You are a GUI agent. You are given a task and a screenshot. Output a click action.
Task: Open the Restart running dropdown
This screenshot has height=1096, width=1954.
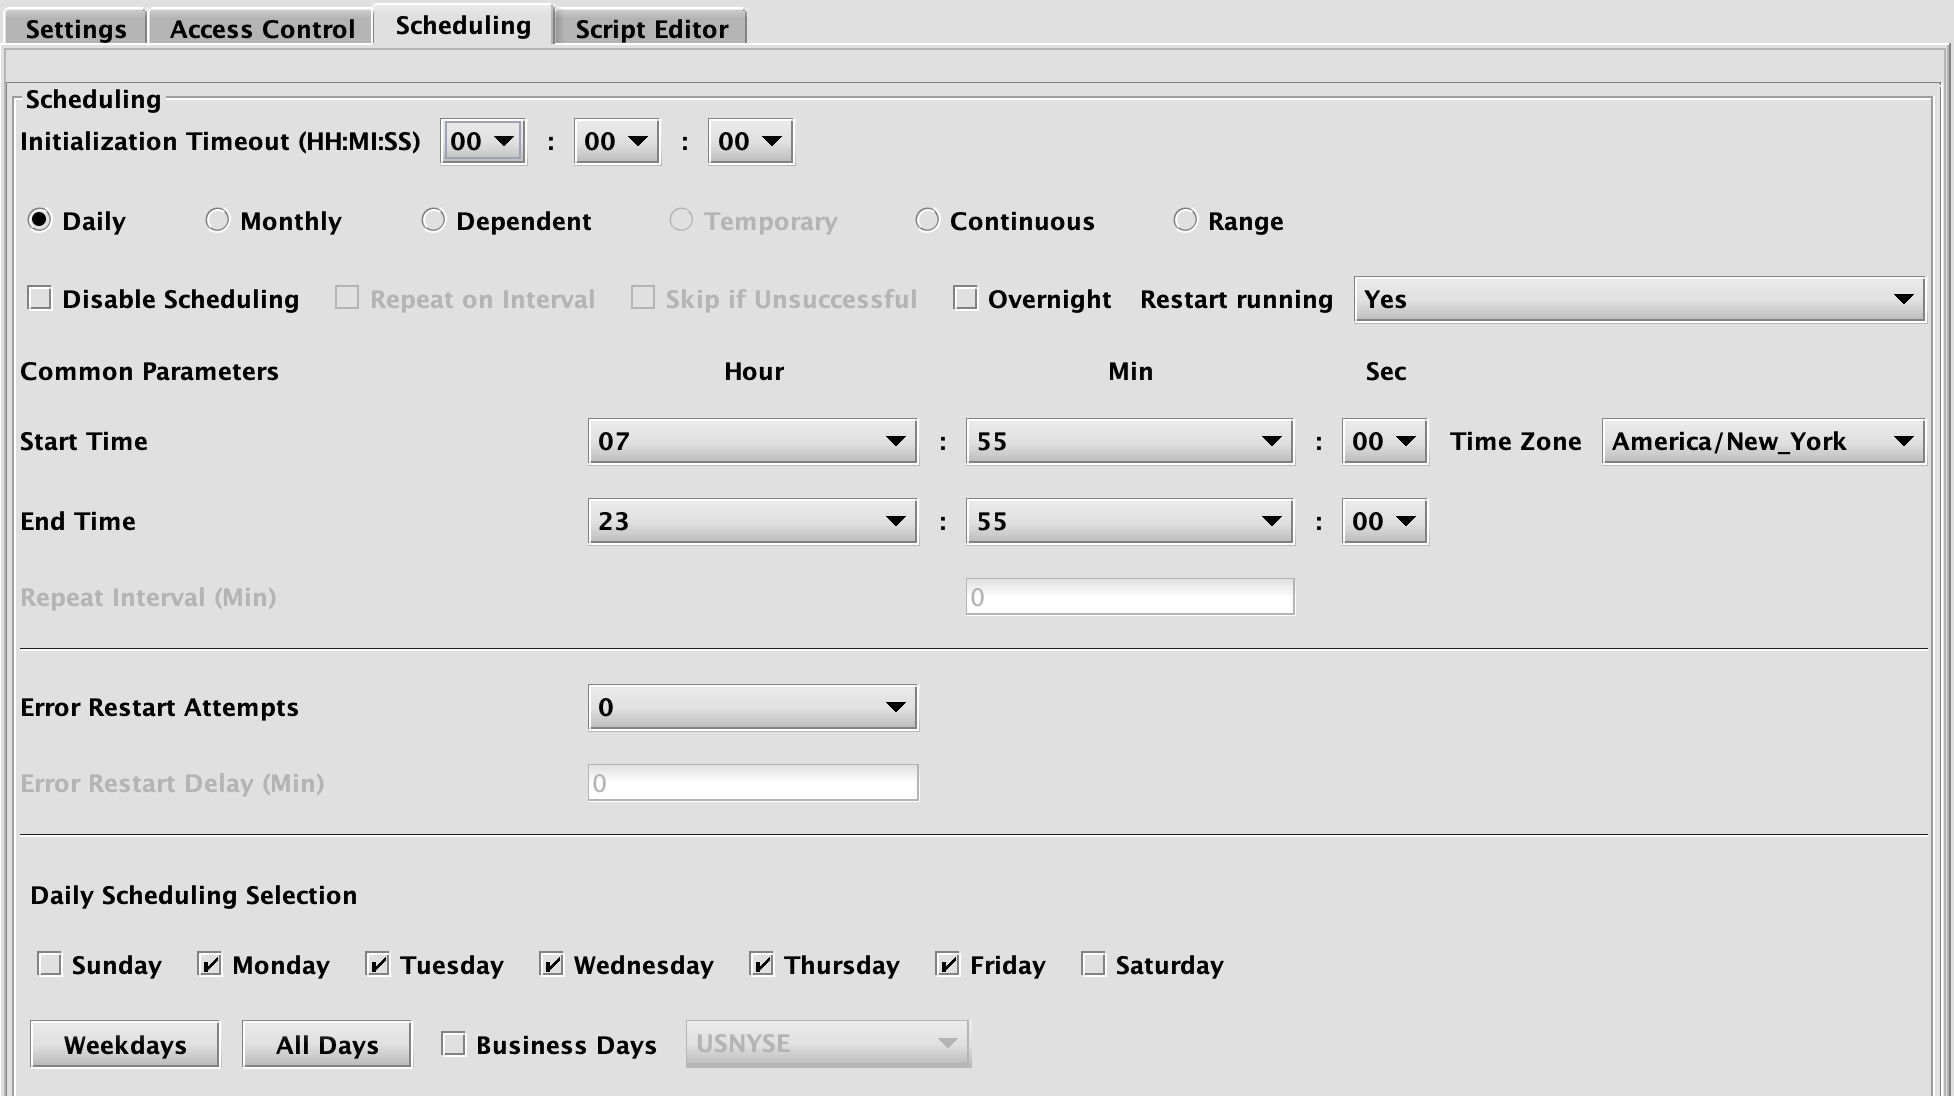[1638, 299]
